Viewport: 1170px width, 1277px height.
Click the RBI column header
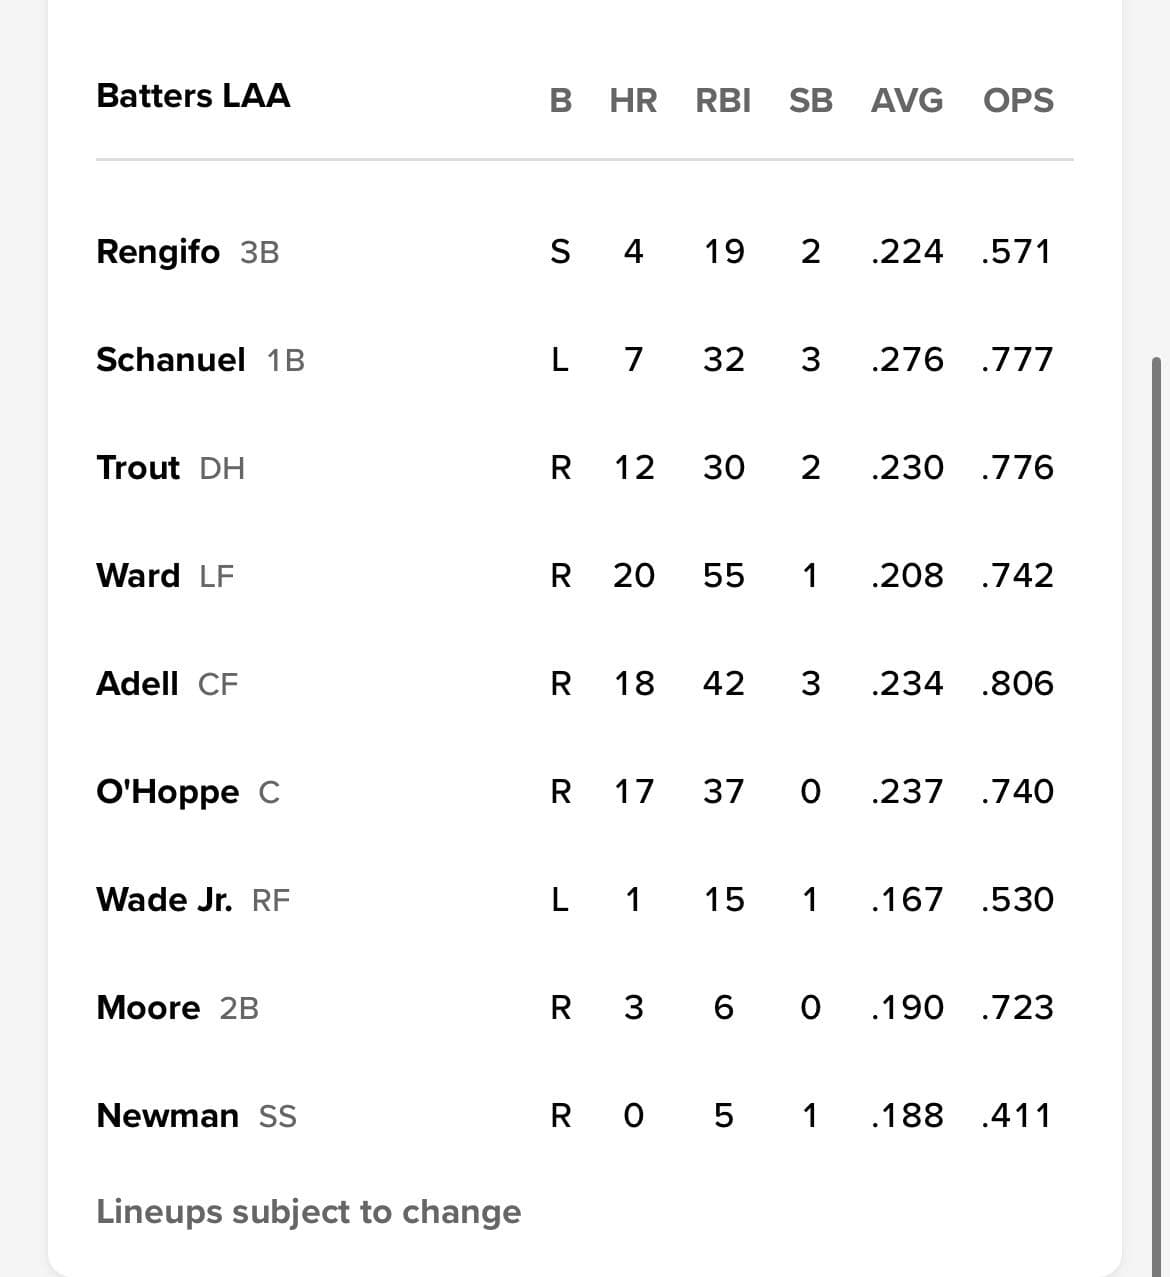click(x=723, y=100)
